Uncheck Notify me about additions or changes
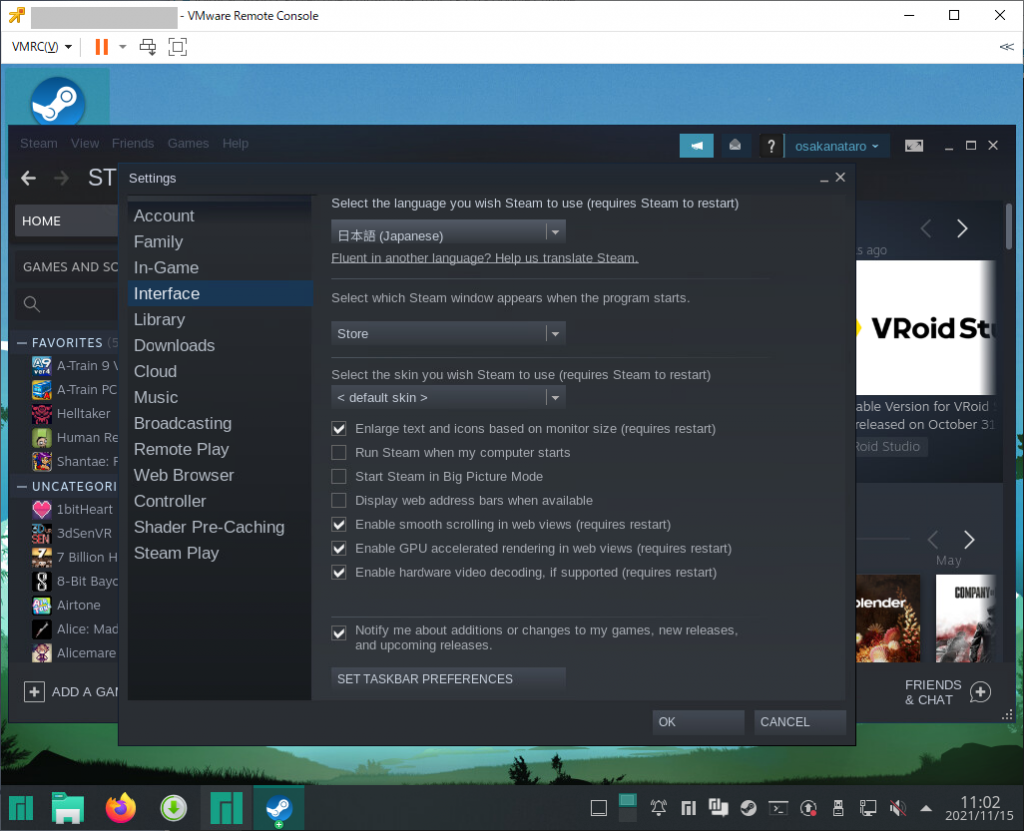 tap(339, 632)
